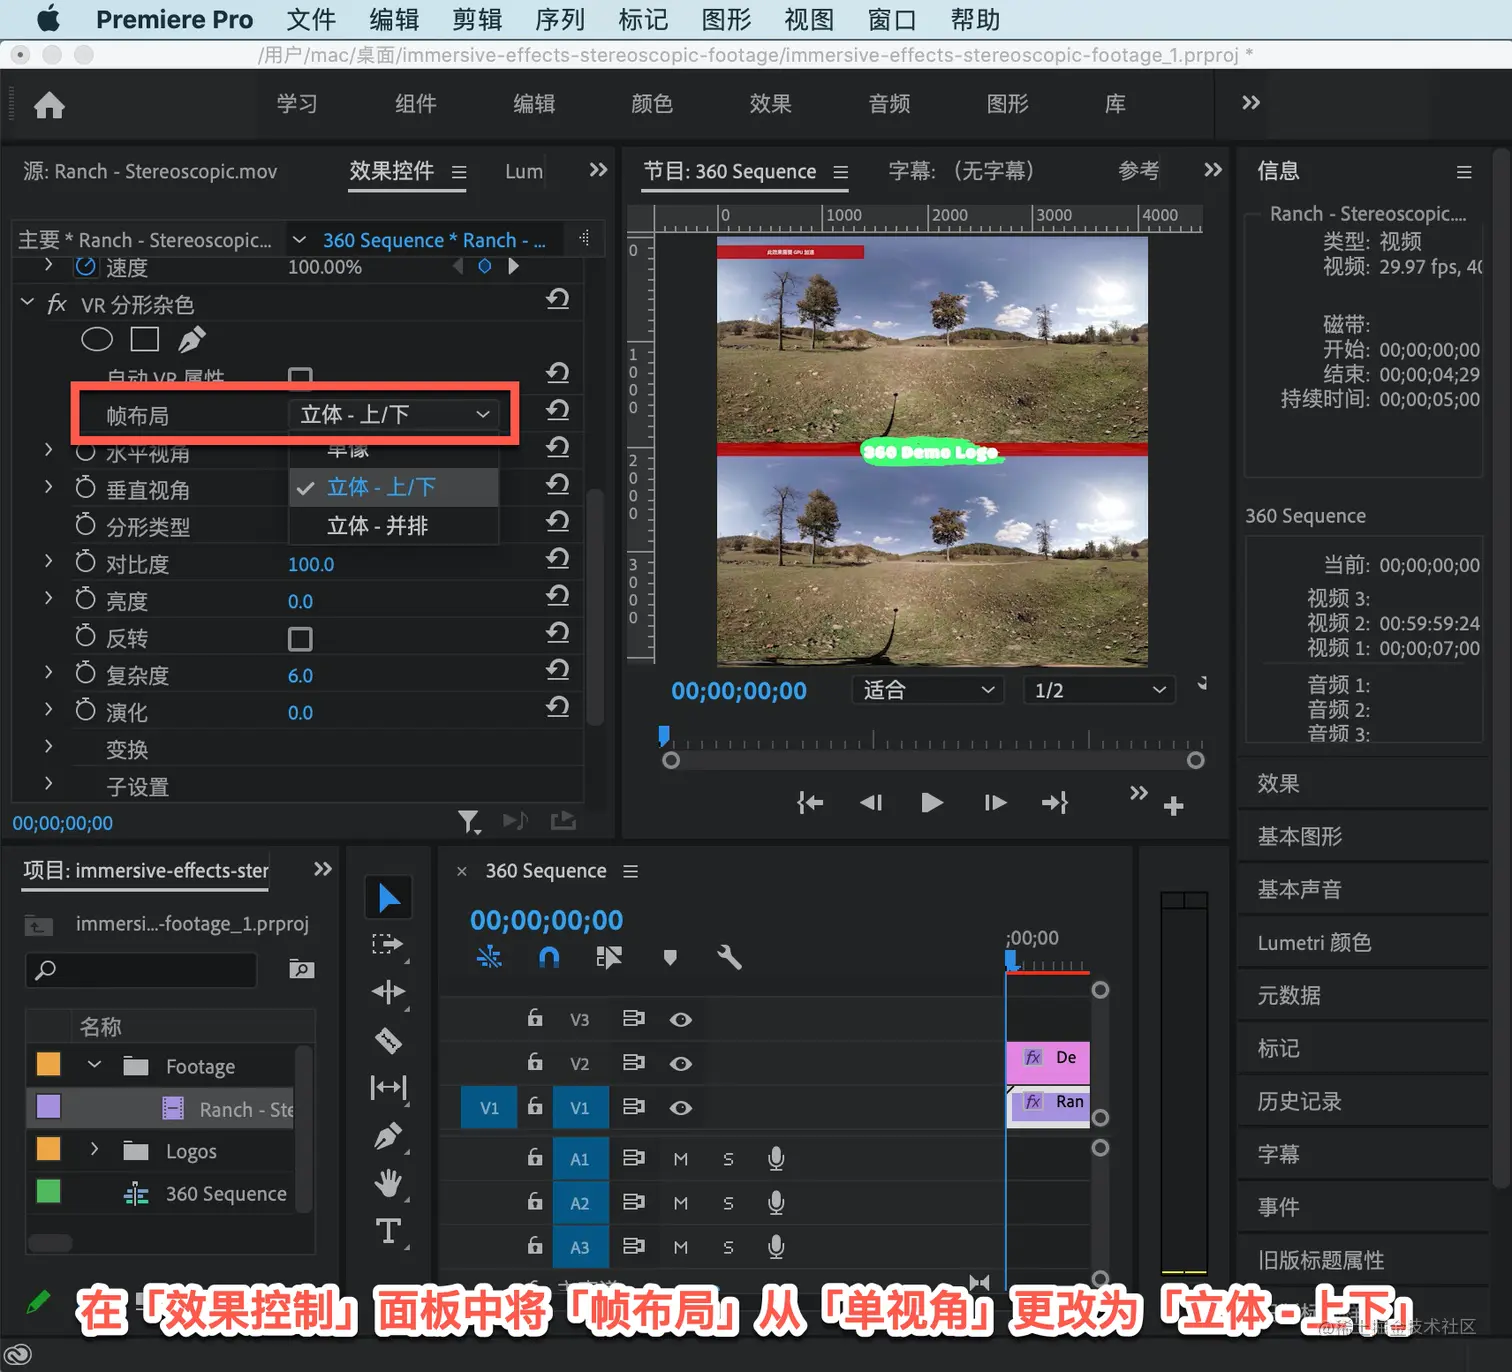Toggle linked selection in timeline

tap(609, 958)
